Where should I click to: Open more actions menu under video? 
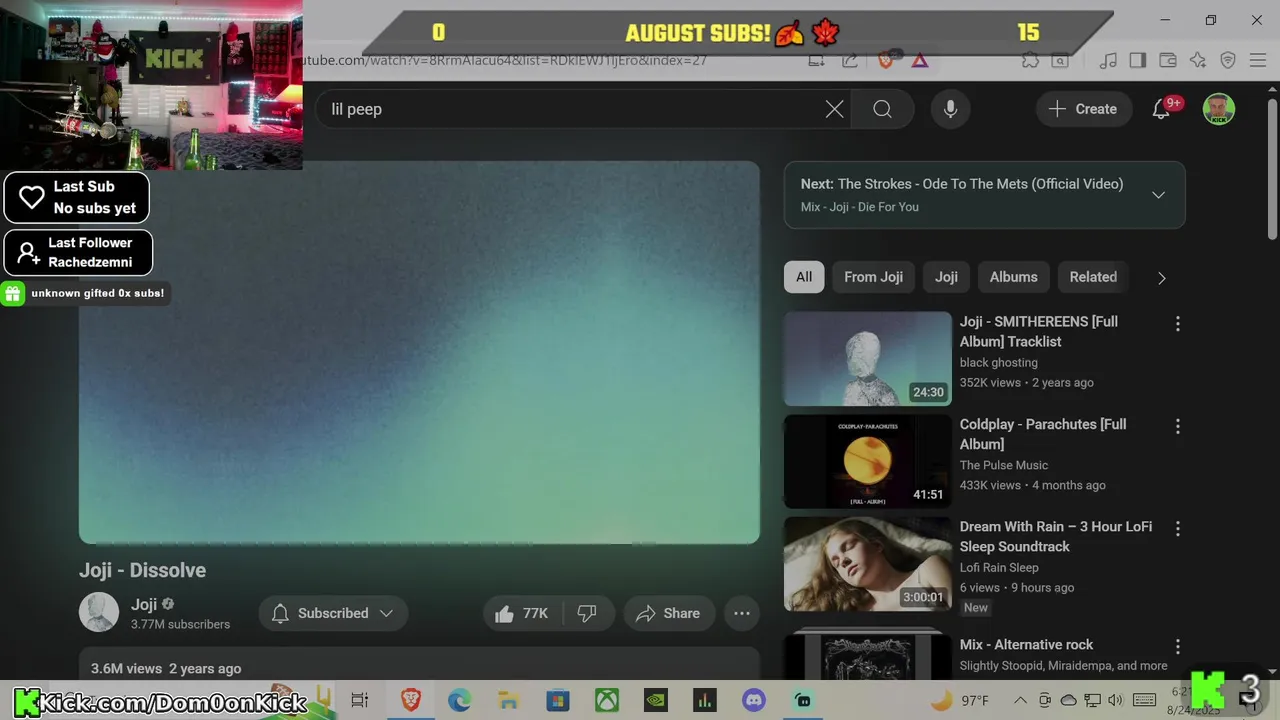pyautogui.click(x=742, y=613)
